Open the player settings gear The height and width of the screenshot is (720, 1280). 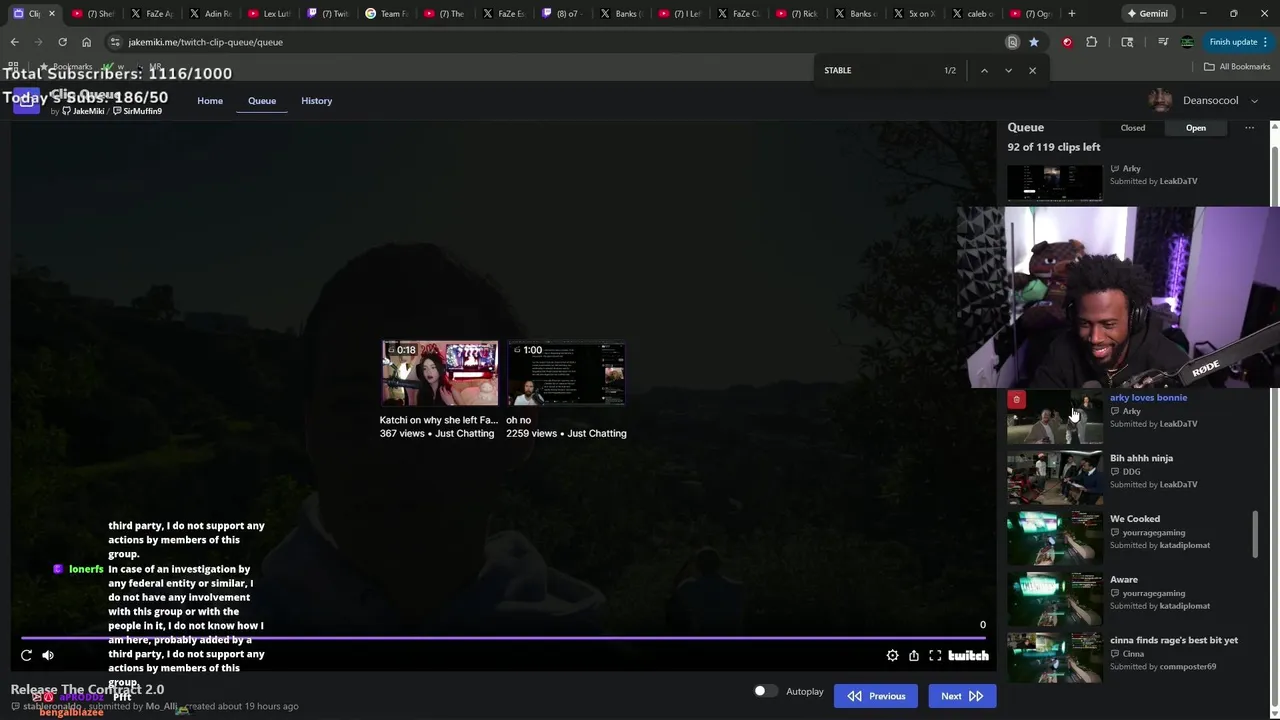pyautogui.click(x=892, y=655)
